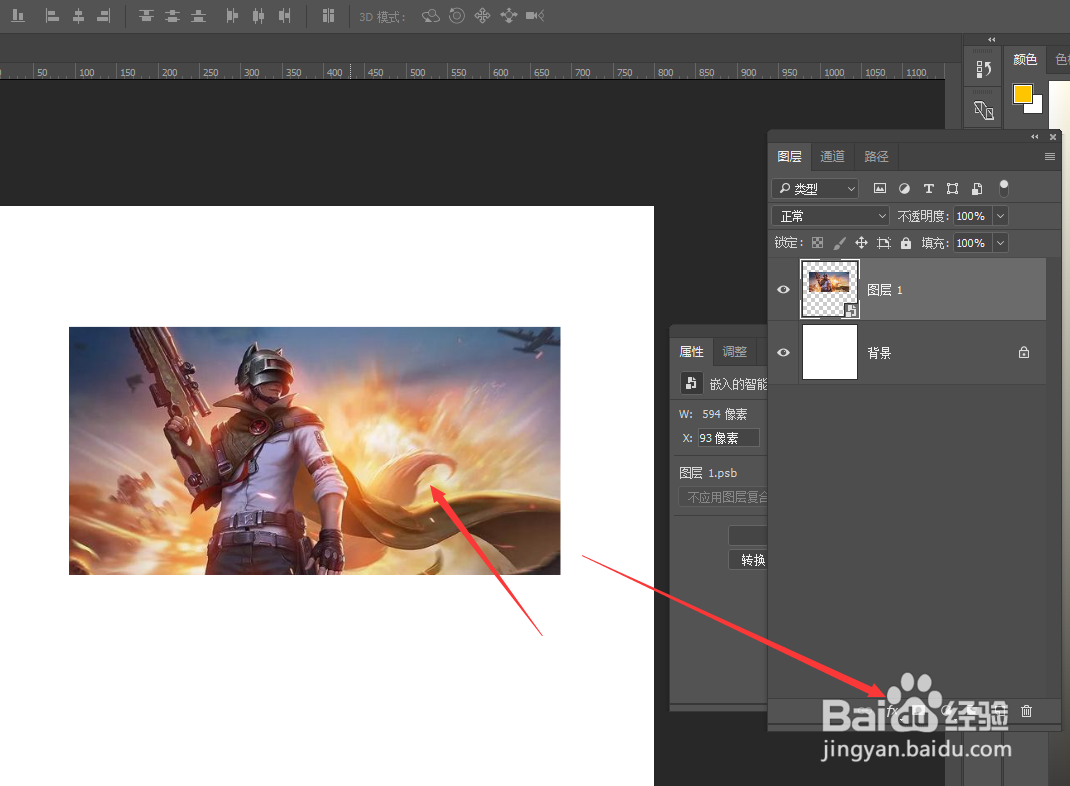Click distribute horizontal centers icon
This screenshot has width=1070, height=786.
(258, 16)
